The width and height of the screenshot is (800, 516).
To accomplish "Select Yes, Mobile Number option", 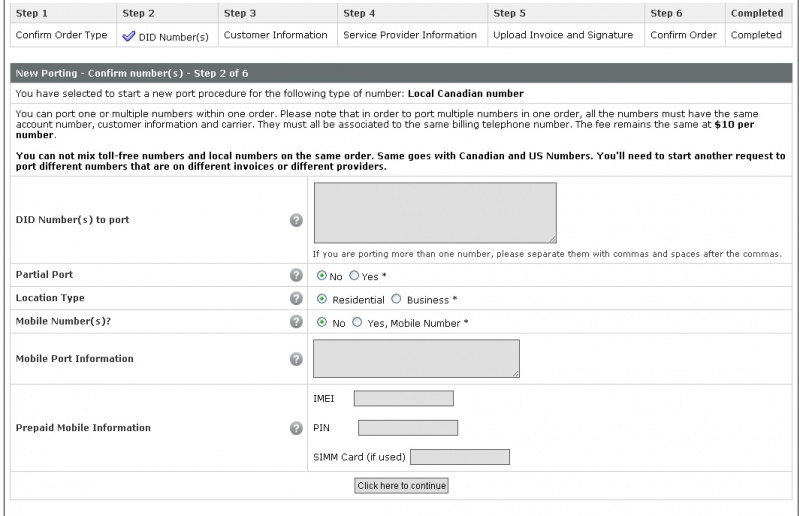I will tap(357, 322).
